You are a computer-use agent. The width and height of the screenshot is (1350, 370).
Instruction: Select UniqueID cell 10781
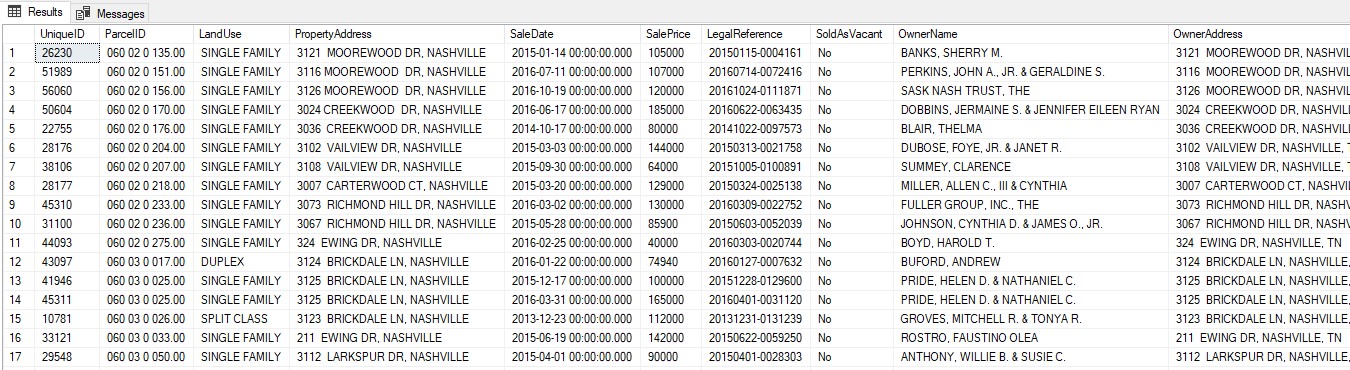pos(67,319)
